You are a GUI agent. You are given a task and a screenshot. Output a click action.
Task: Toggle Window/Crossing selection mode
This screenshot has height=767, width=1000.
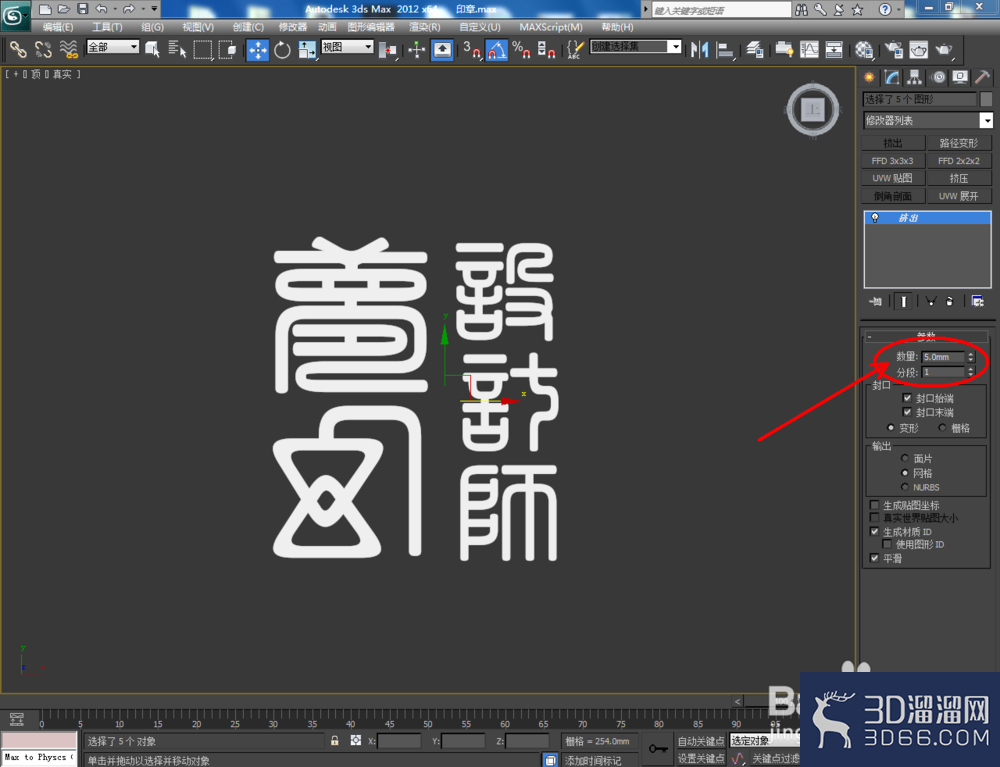click(x=227, y=49)
